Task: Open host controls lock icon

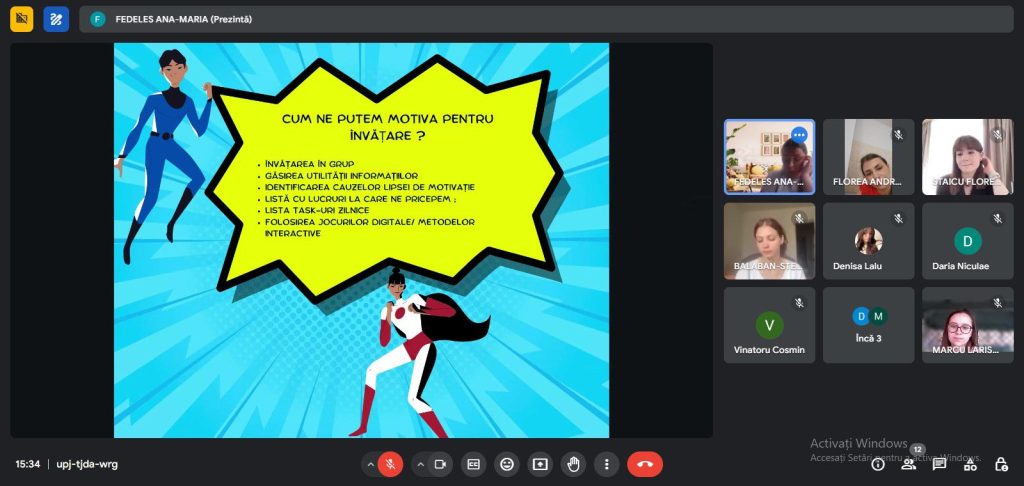Action: (1001, 464)
